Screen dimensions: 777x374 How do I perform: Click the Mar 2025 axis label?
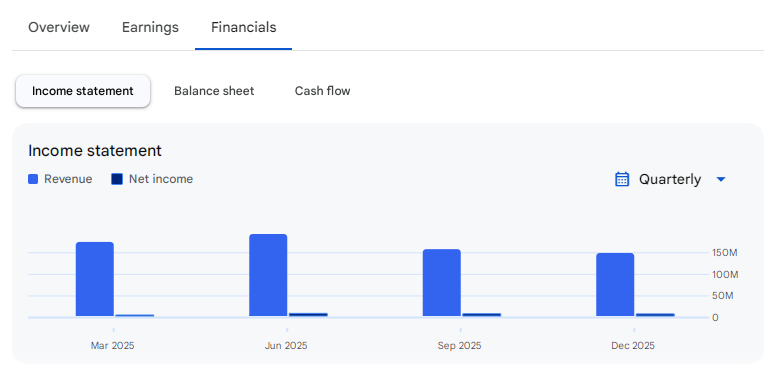(112, 346)
